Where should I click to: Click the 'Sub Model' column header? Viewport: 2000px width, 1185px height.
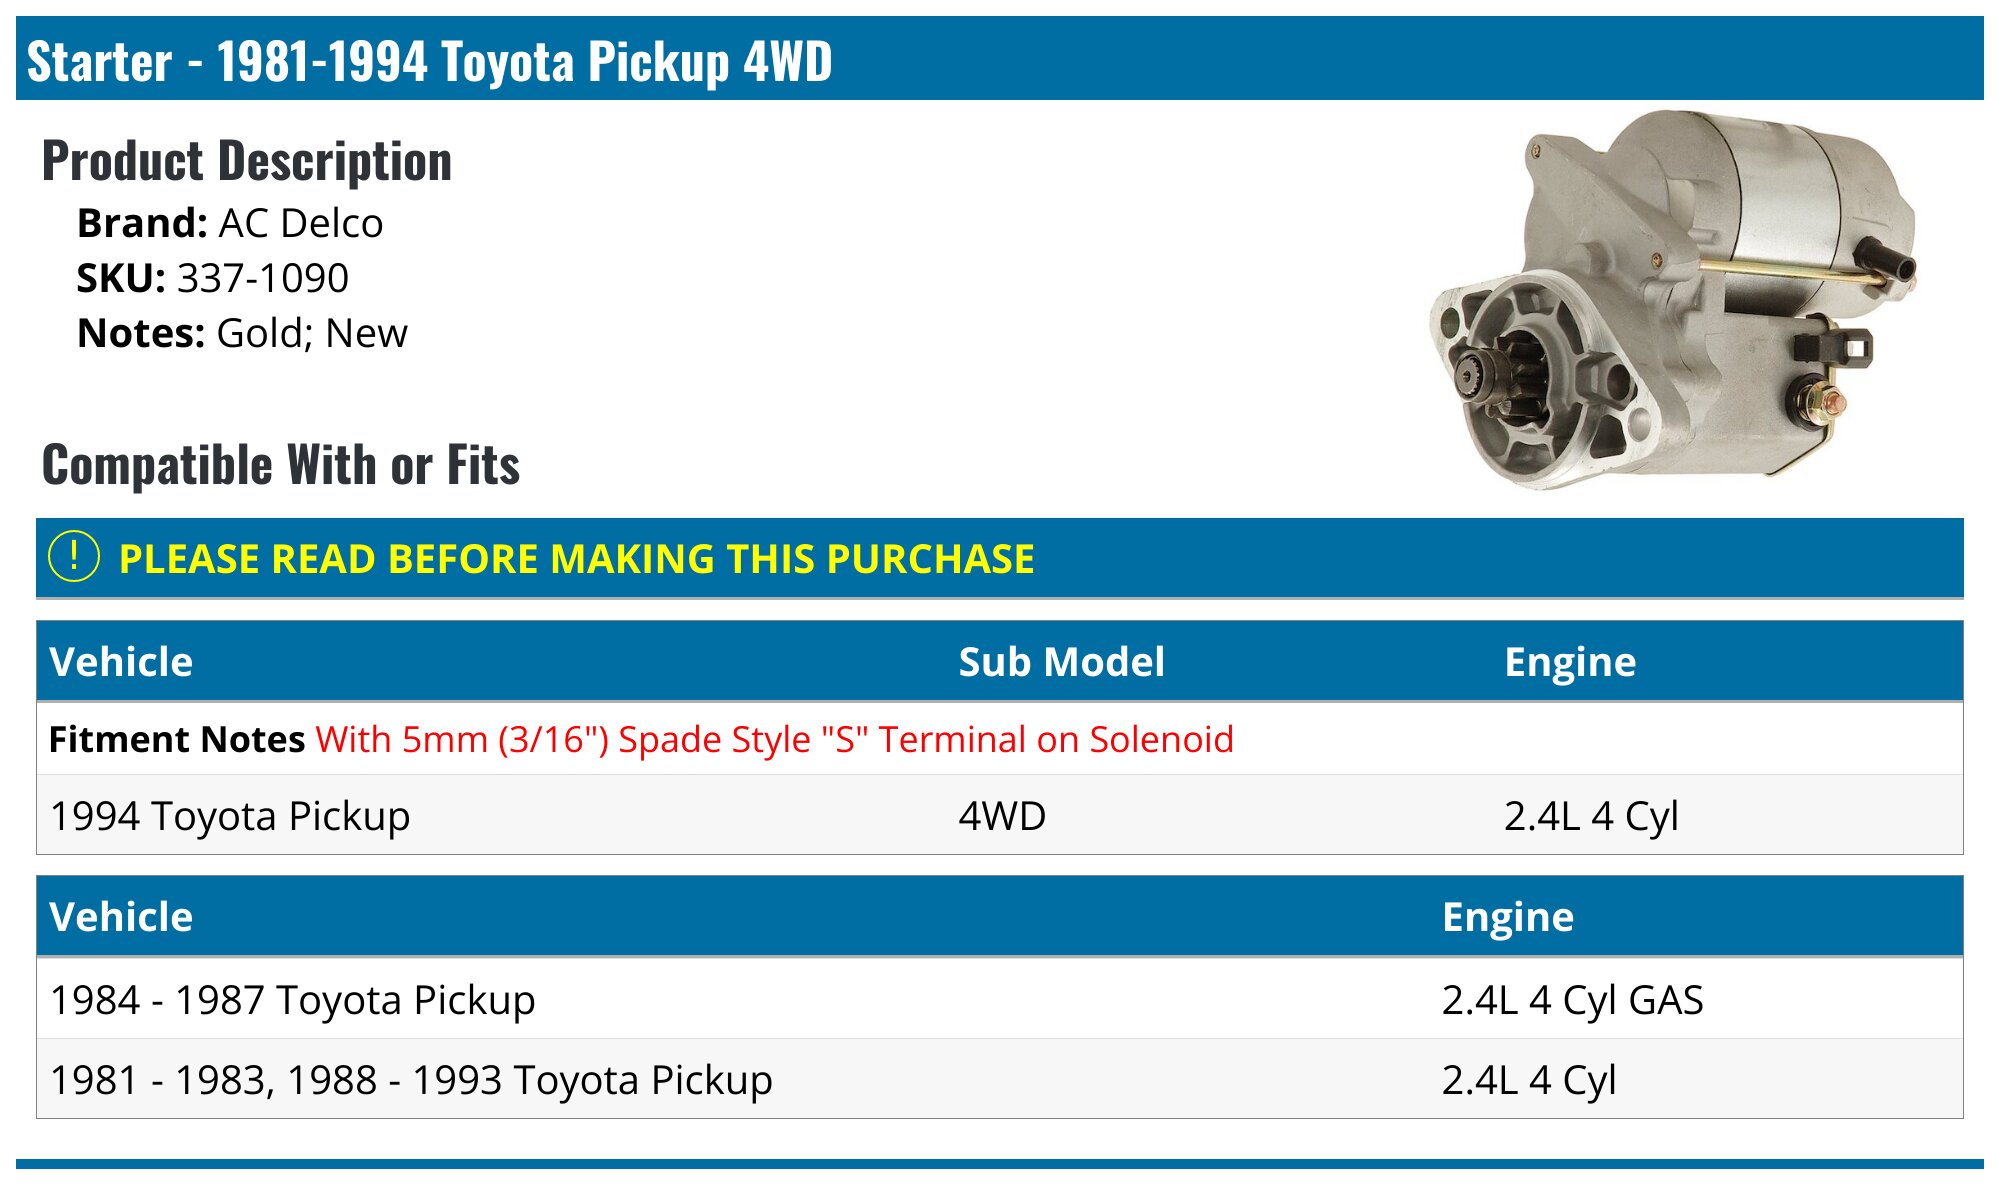click(1061, 662)
